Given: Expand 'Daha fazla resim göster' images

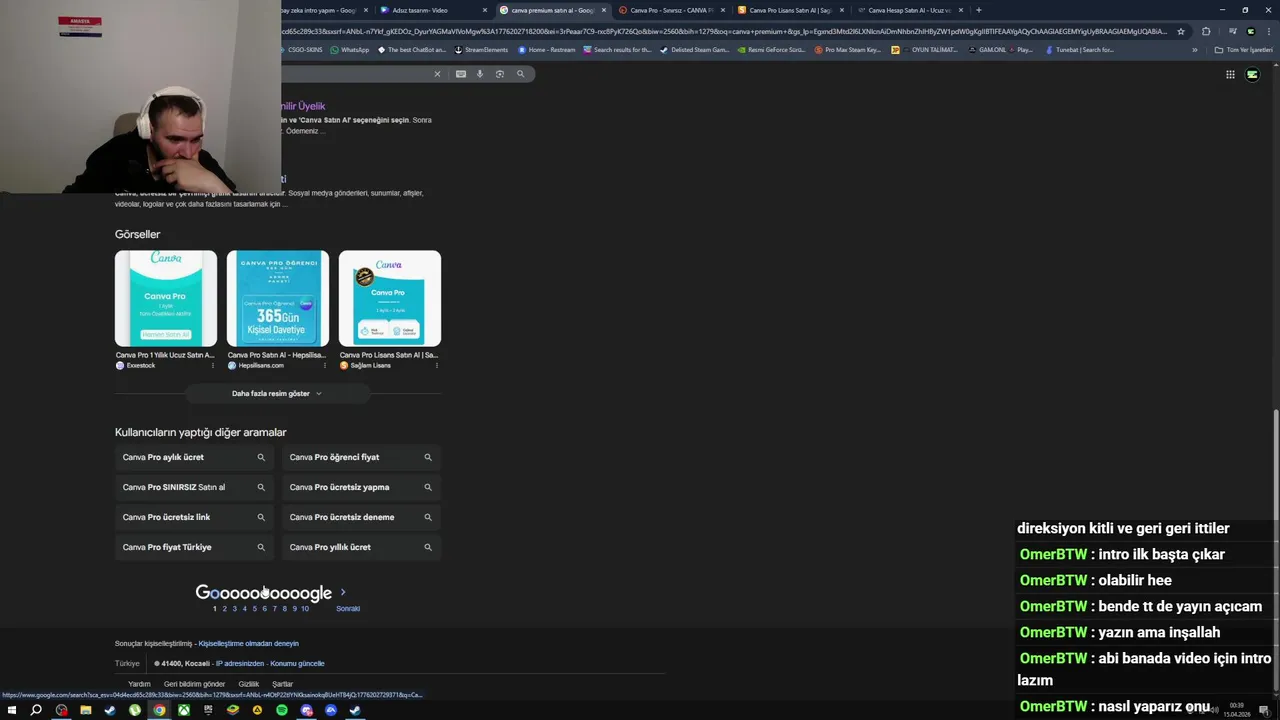Looking at the screenshot, I should 277,394.
